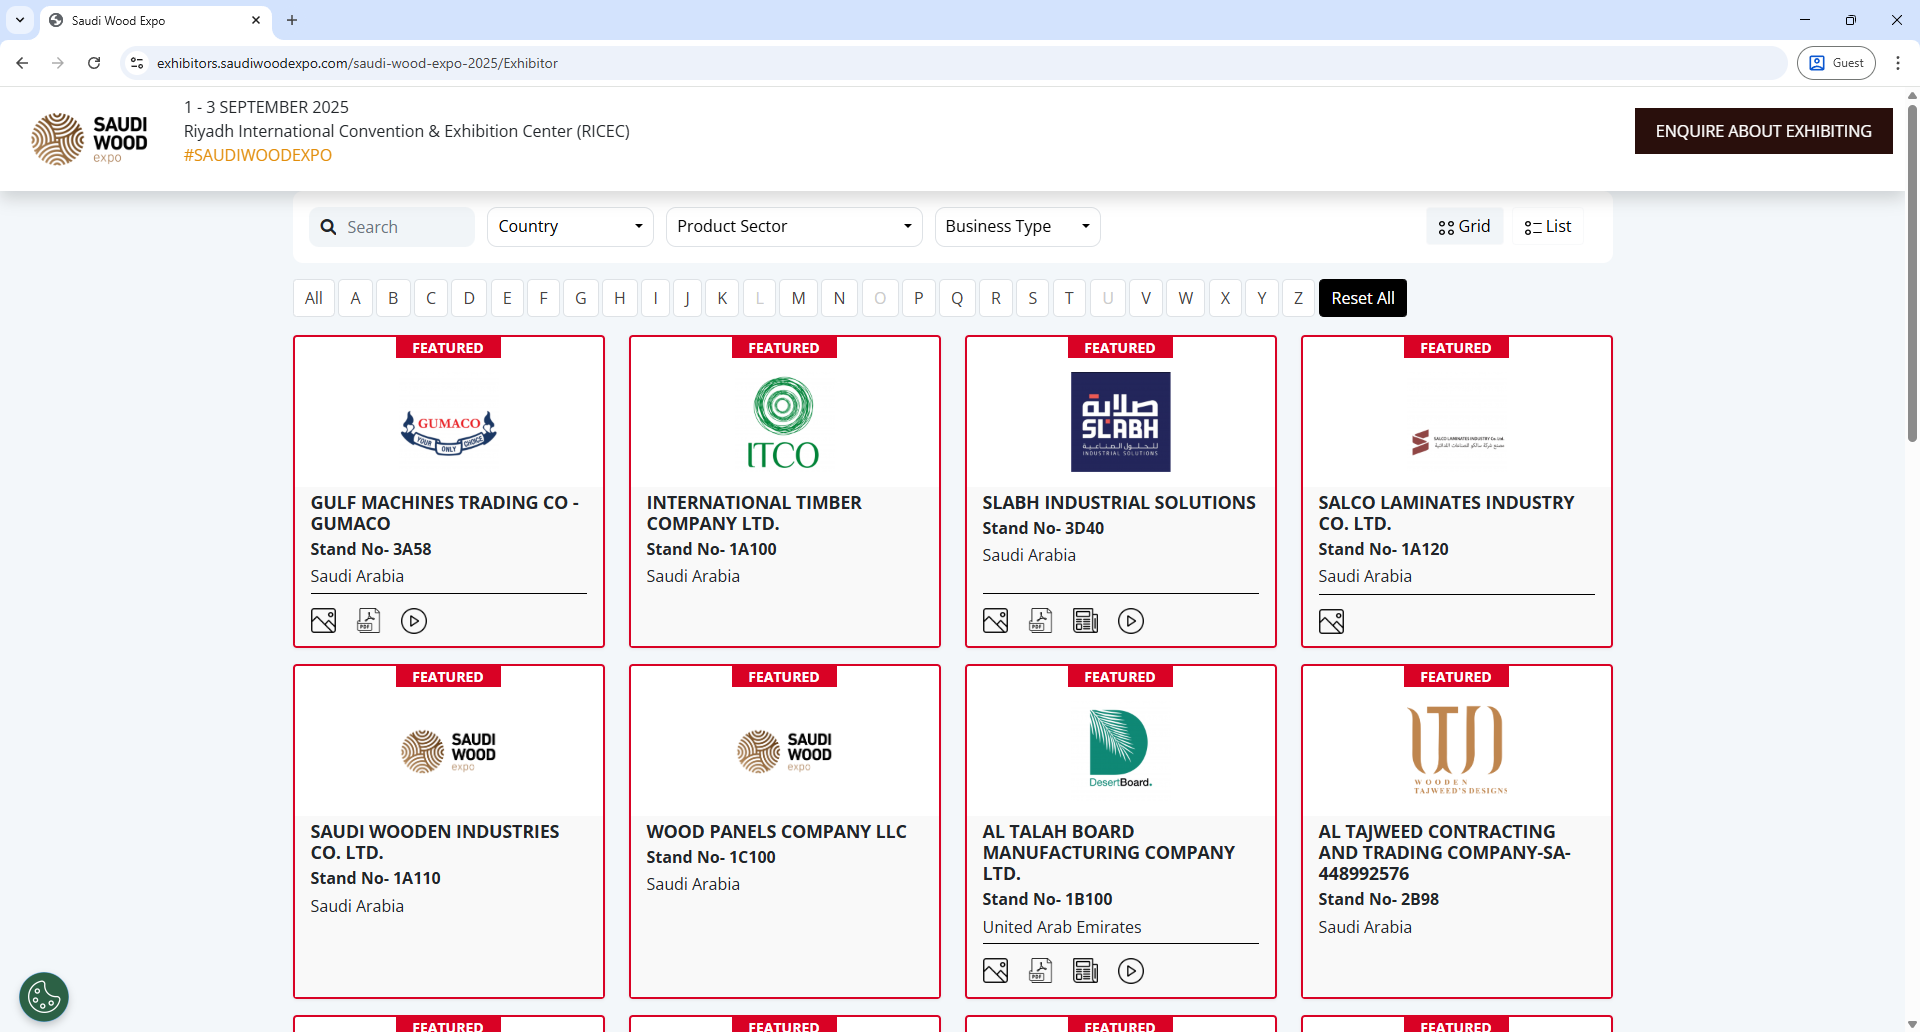Switch to Grid view
1920x1032 pixels.
(x=1463, y=226)
